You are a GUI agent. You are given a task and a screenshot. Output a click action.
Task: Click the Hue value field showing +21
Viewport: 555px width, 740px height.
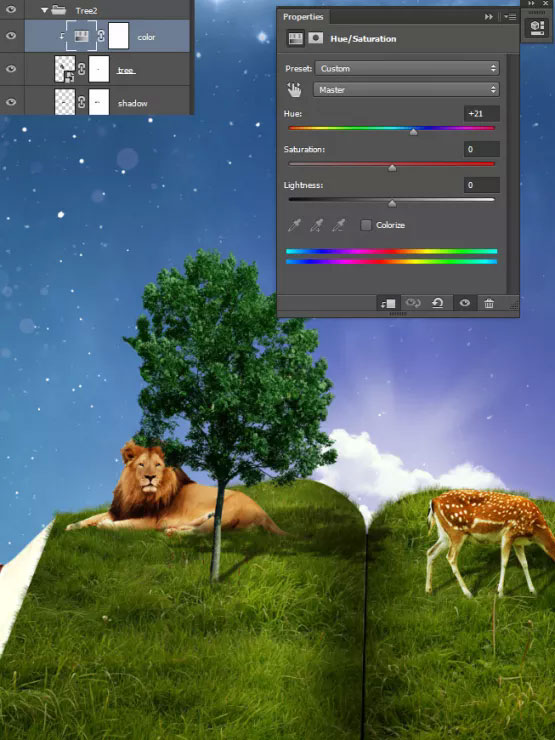click(x=481, y=114)
